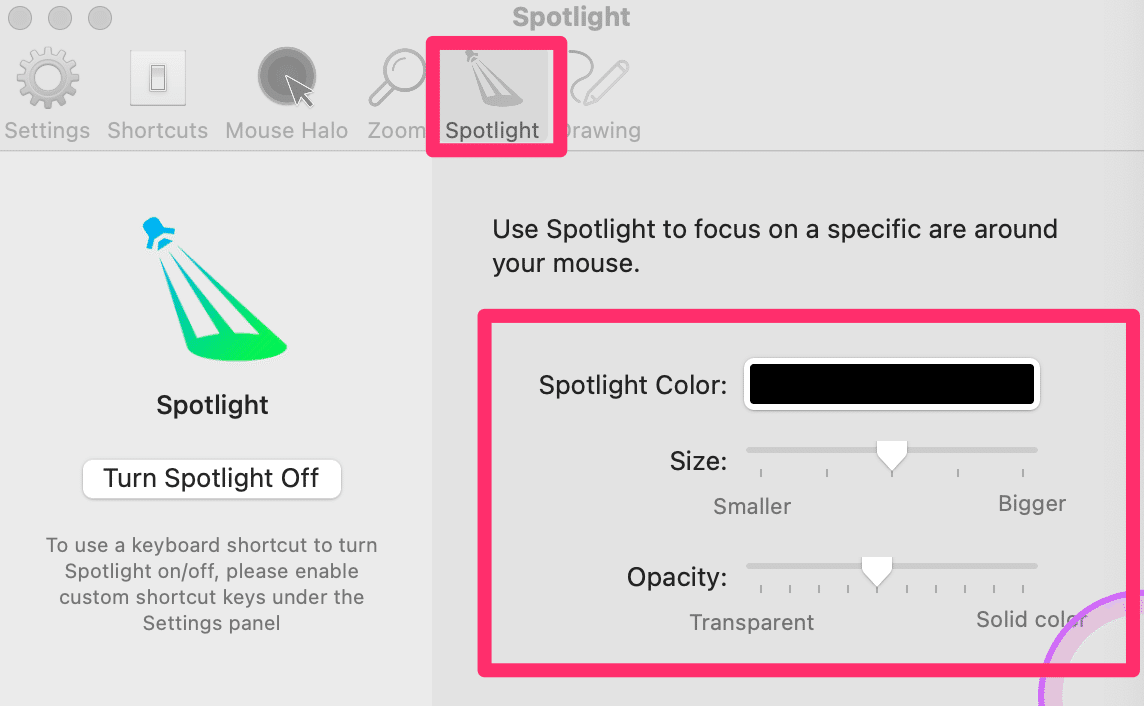Select the Spotlight toolbar icon
Screen dimensions: 1144x706
[x=494, y=79]
